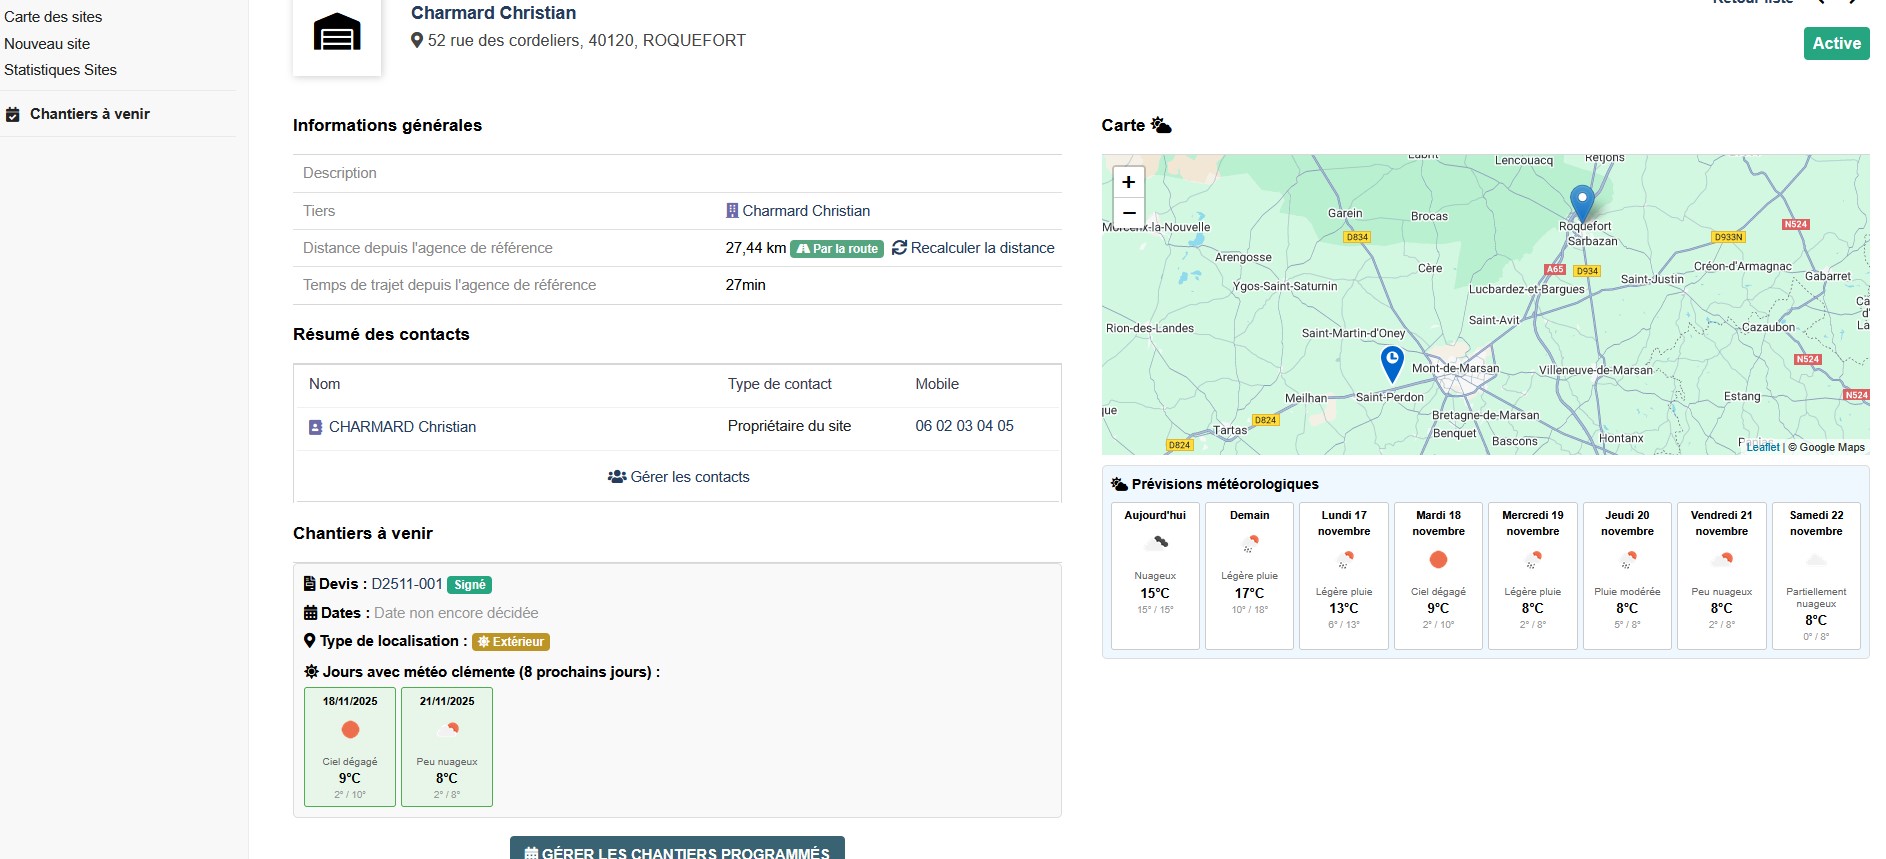Click the Extérieur localisation badge
1886x859 pixels.
pyautogui.click(x=511, y=642)
